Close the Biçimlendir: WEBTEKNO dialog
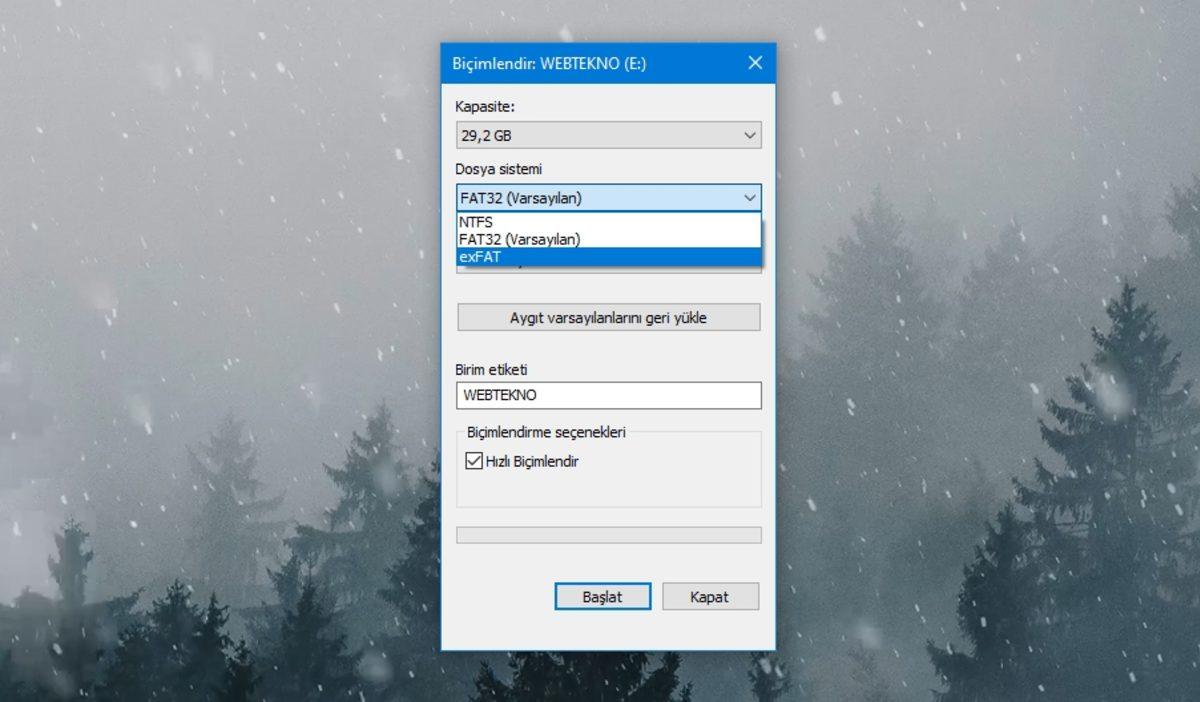The width and height of the screenshot is (1200, 702). click(755, 62)
